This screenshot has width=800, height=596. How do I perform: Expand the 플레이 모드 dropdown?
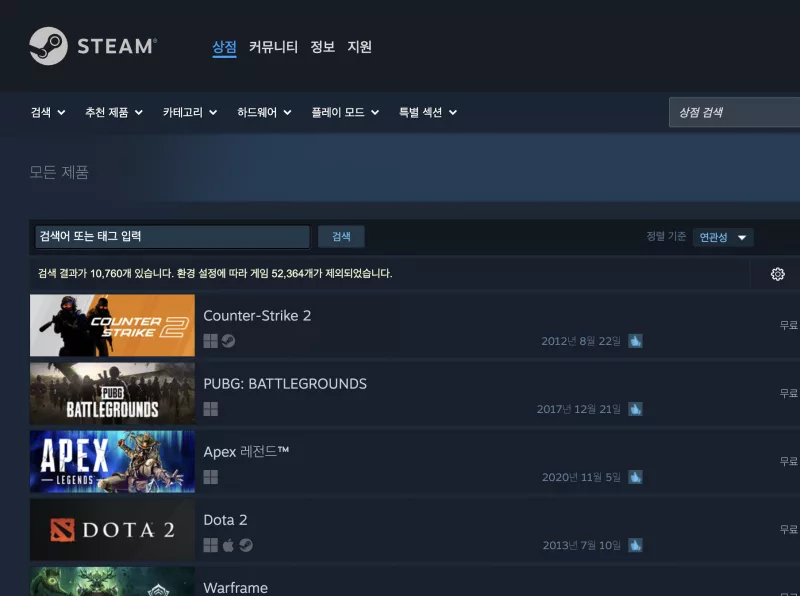tap(345, 112)
